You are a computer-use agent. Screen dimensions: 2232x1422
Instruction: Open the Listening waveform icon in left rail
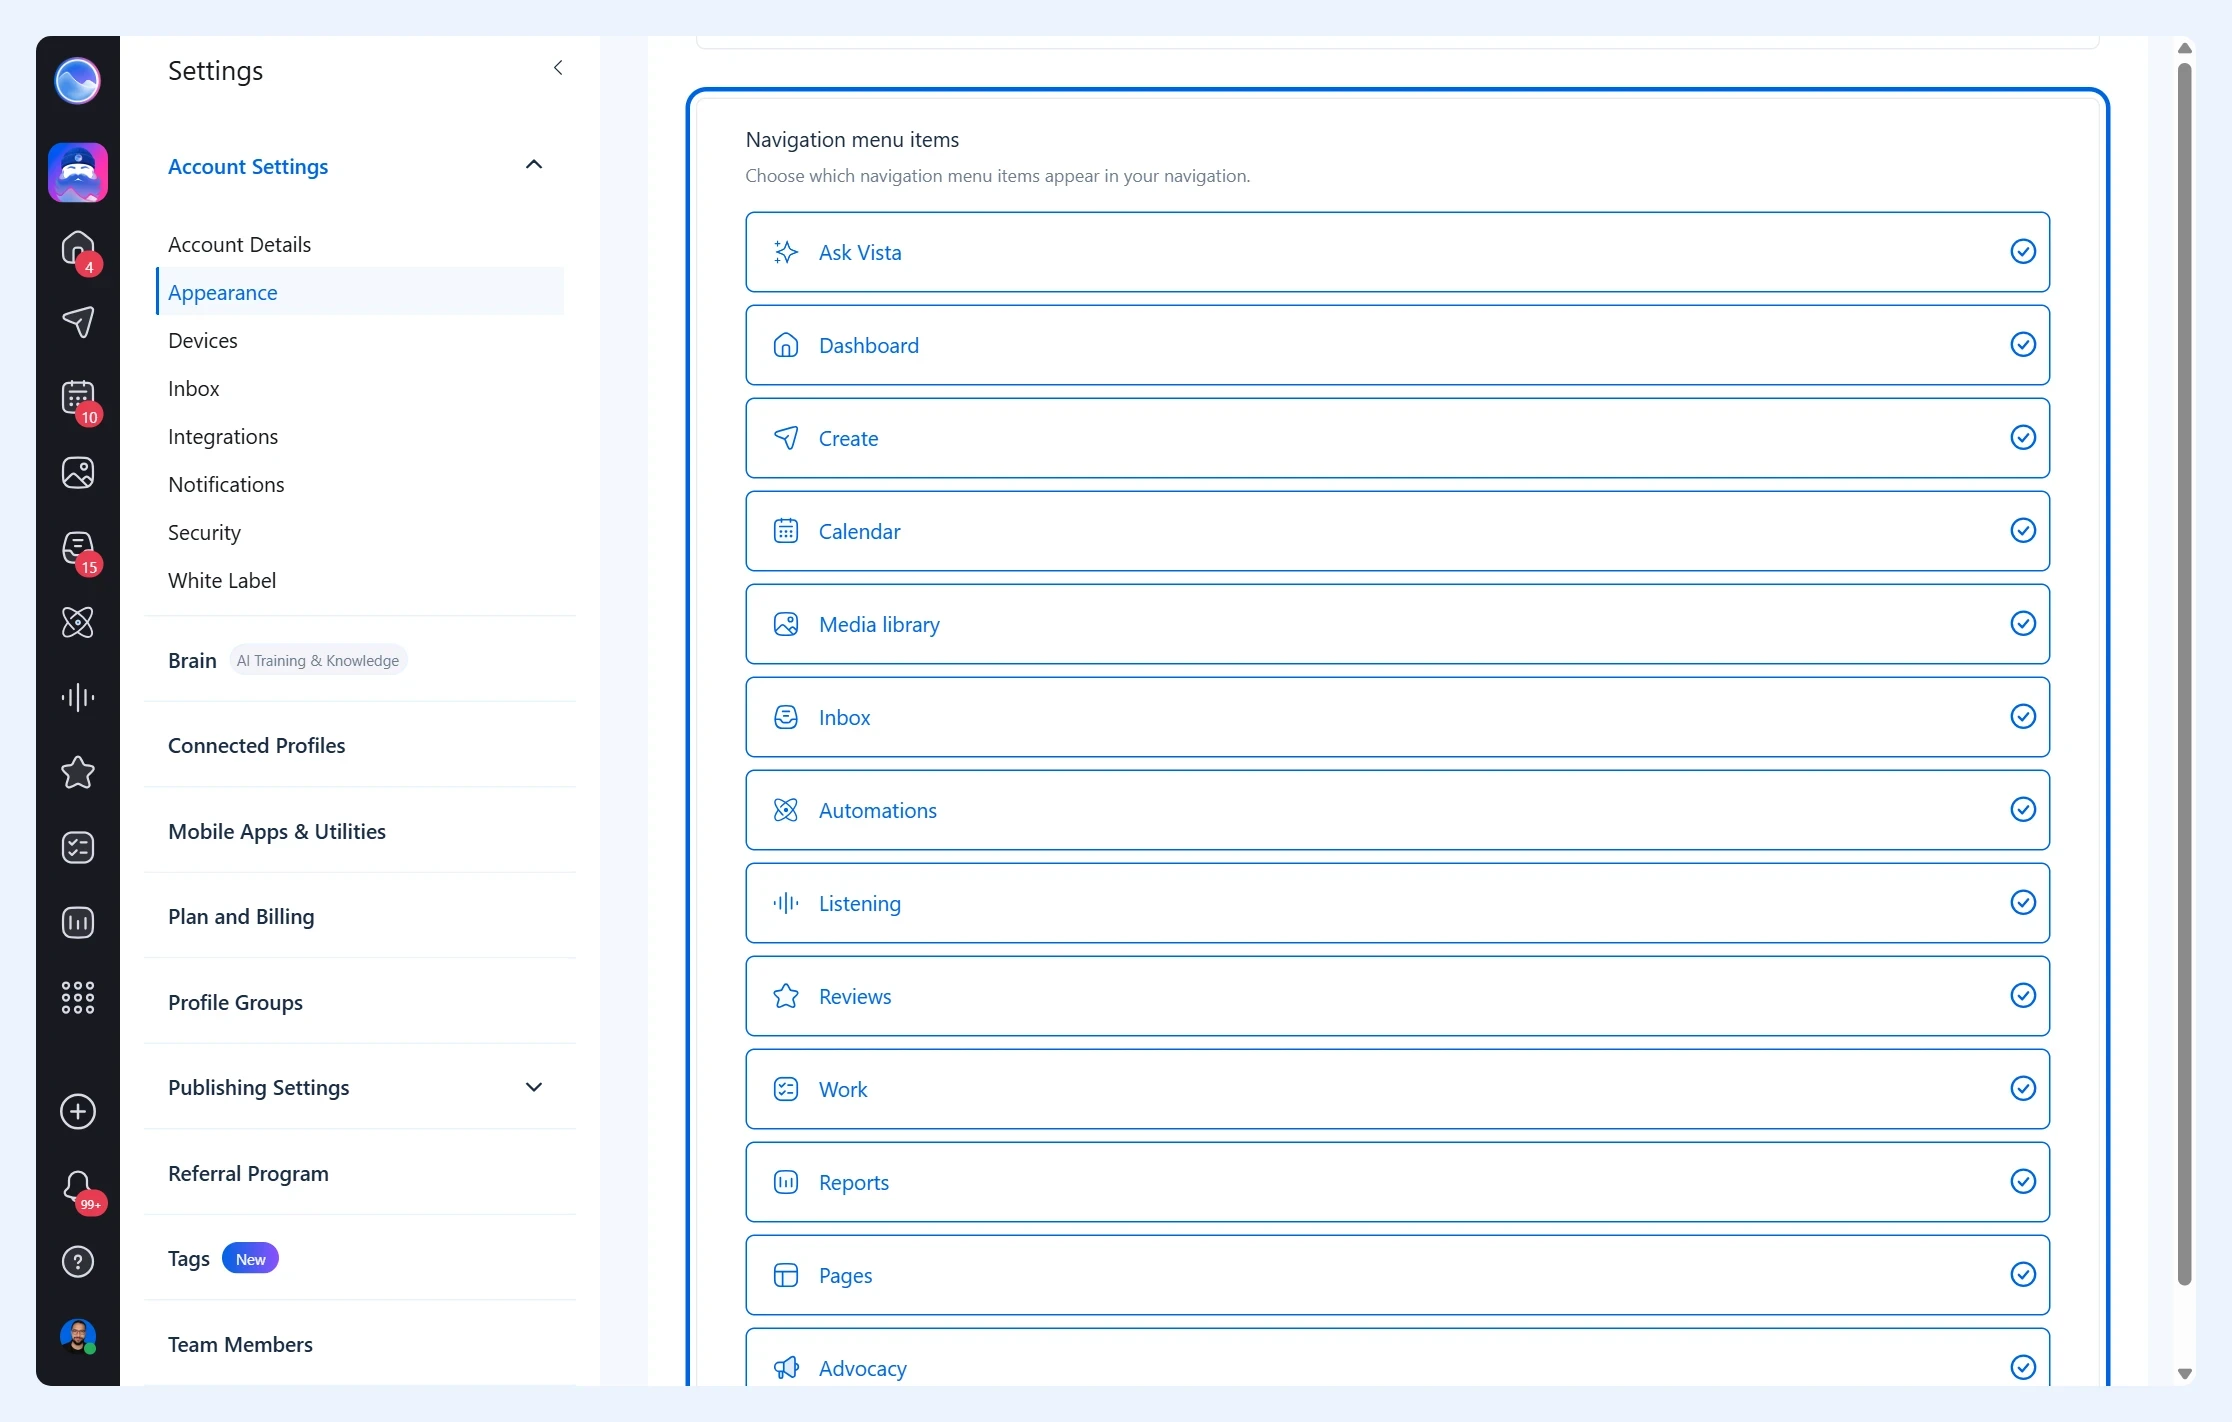(78, 697)
